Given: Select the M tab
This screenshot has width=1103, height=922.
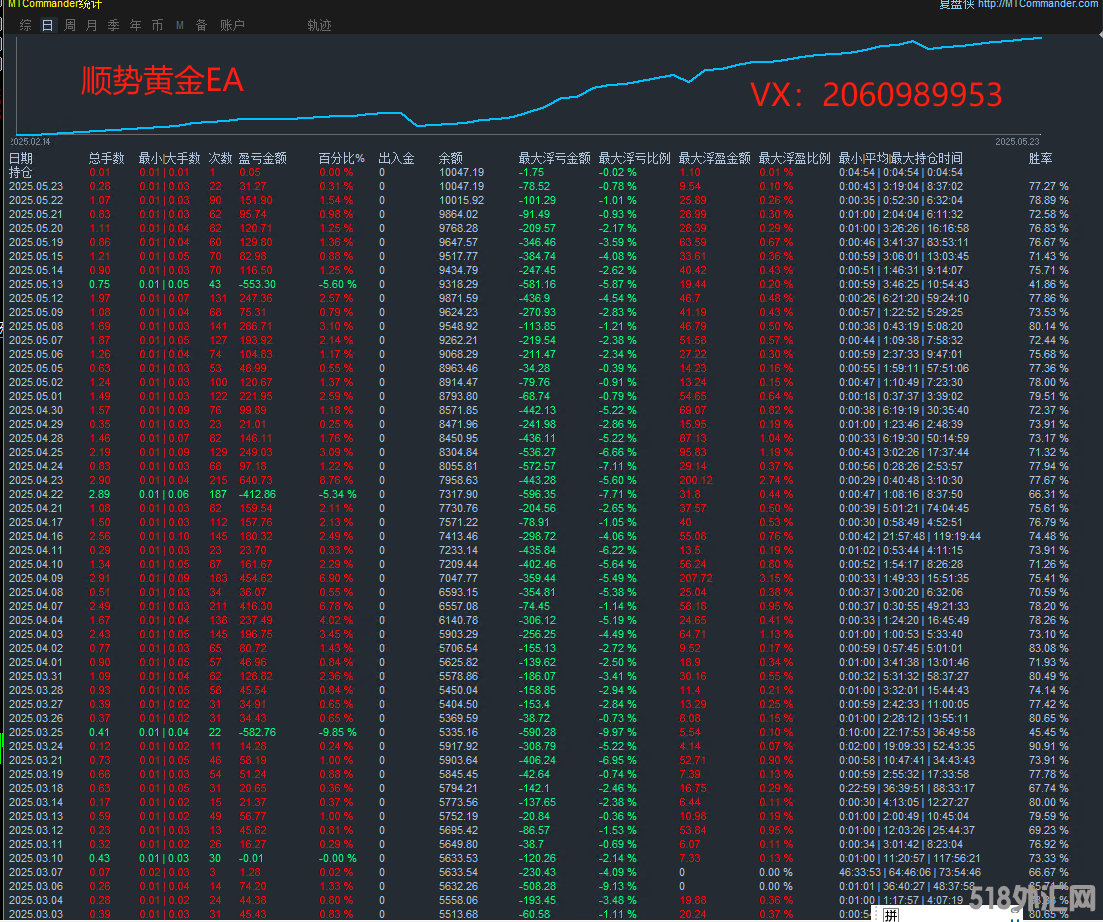Looking at the screenshot, I should [x=180, y=25].
